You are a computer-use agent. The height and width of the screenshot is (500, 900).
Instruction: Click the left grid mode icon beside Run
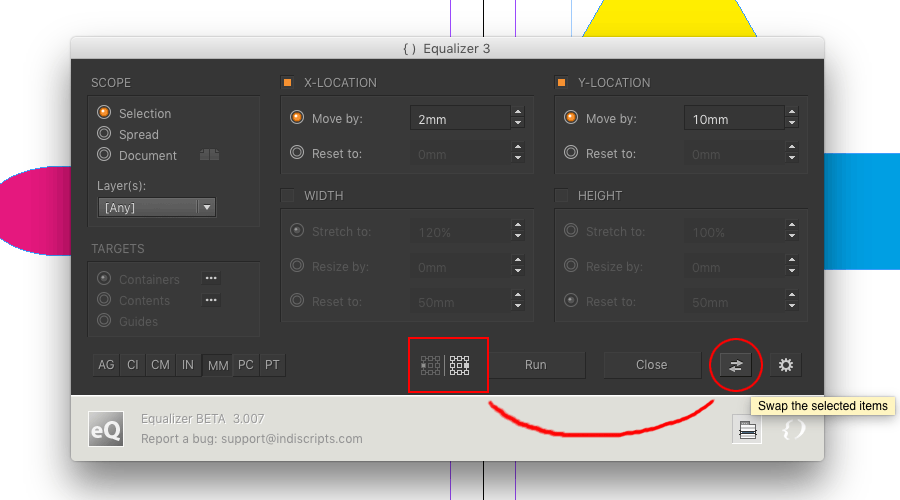(x=430, y=365)
